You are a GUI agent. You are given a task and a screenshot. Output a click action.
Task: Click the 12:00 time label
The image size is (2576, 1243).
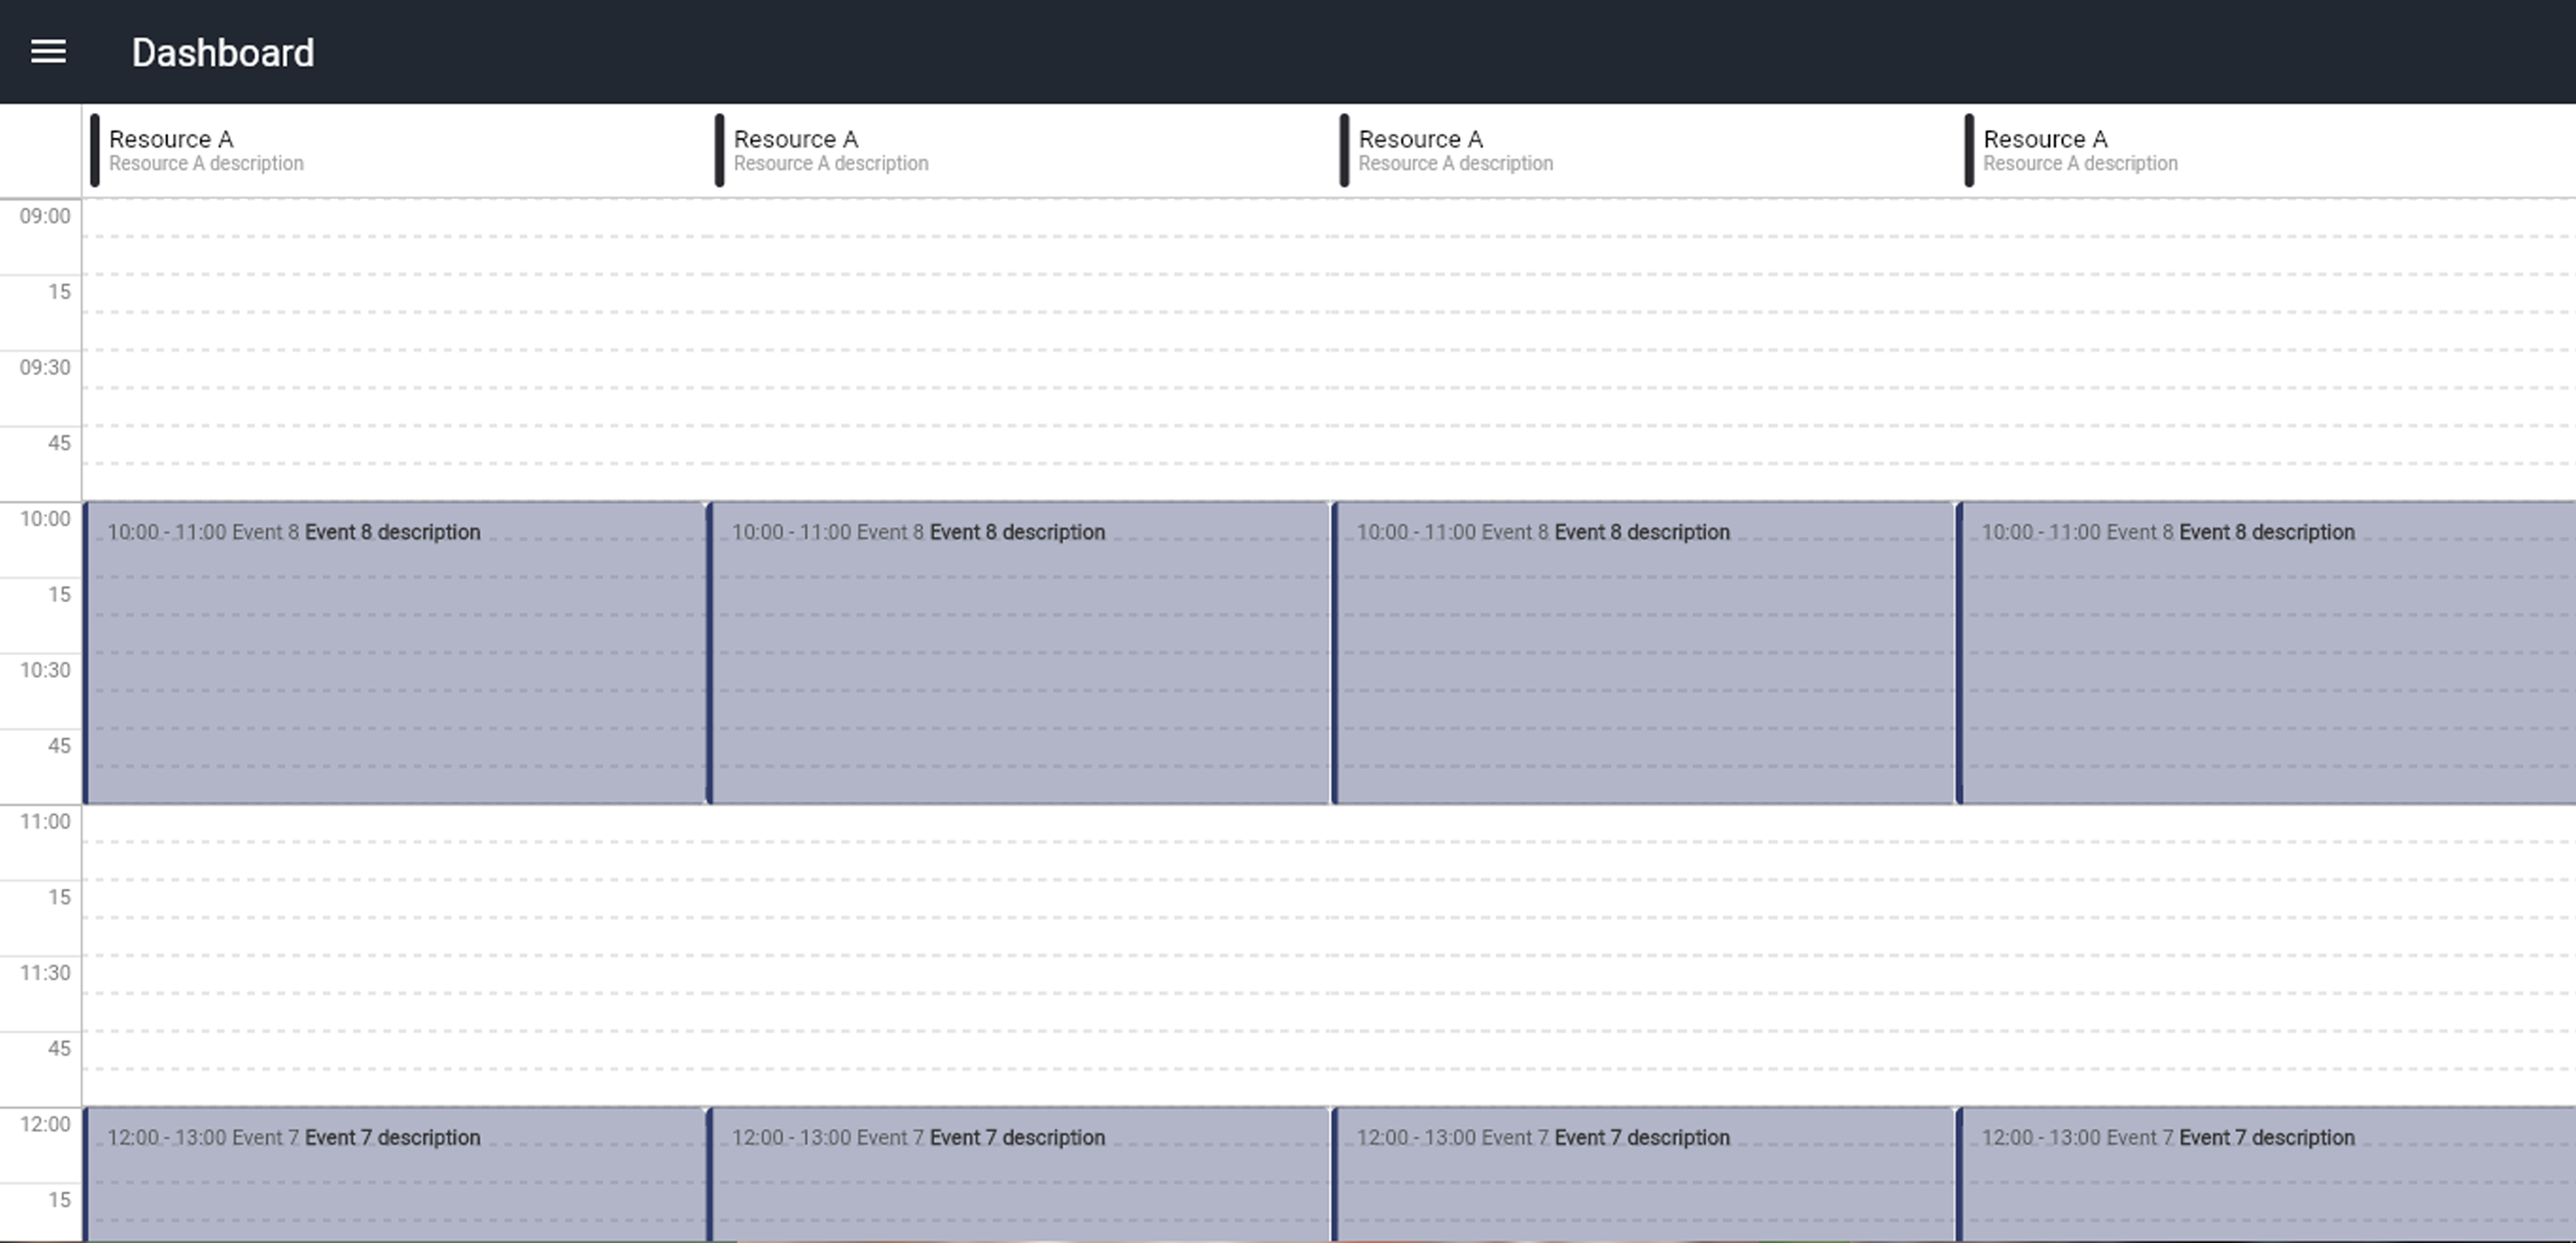click(x=45, y=1124)
